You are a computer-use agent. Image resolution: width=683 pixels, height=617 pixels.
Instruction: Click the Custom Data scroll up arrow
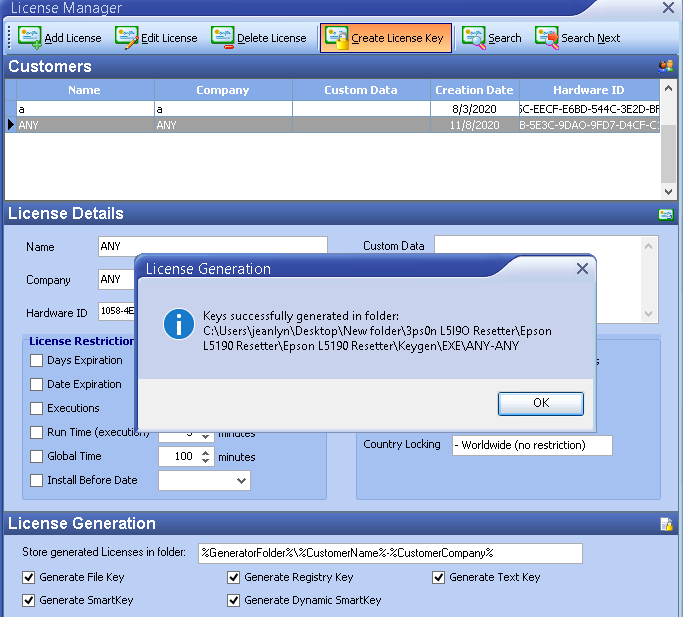649,246
